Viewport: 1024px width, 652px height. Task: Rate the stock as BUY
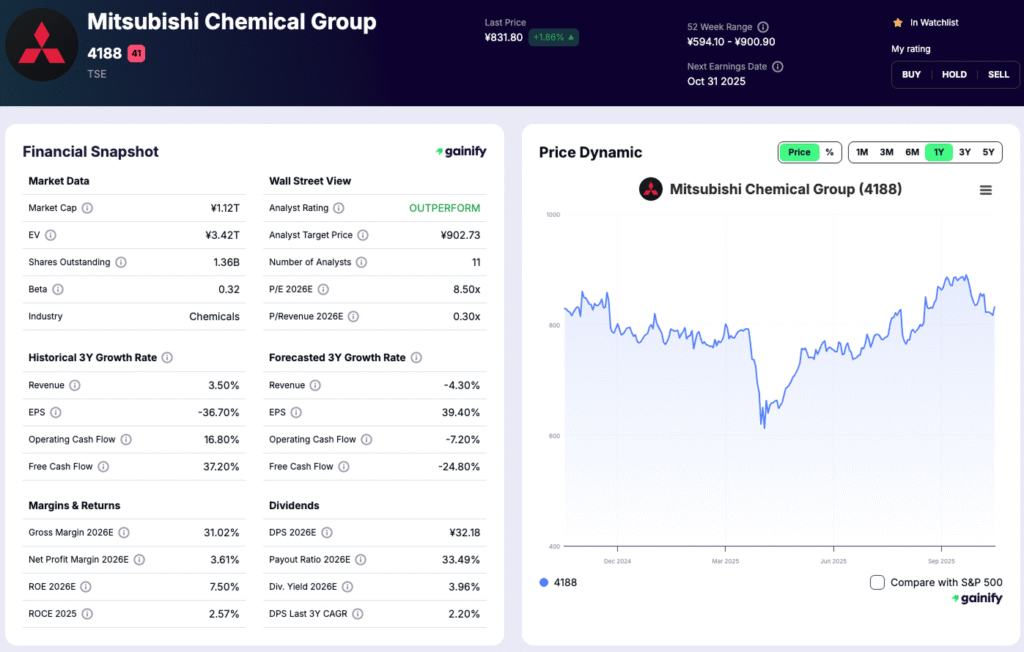[910, 74]
